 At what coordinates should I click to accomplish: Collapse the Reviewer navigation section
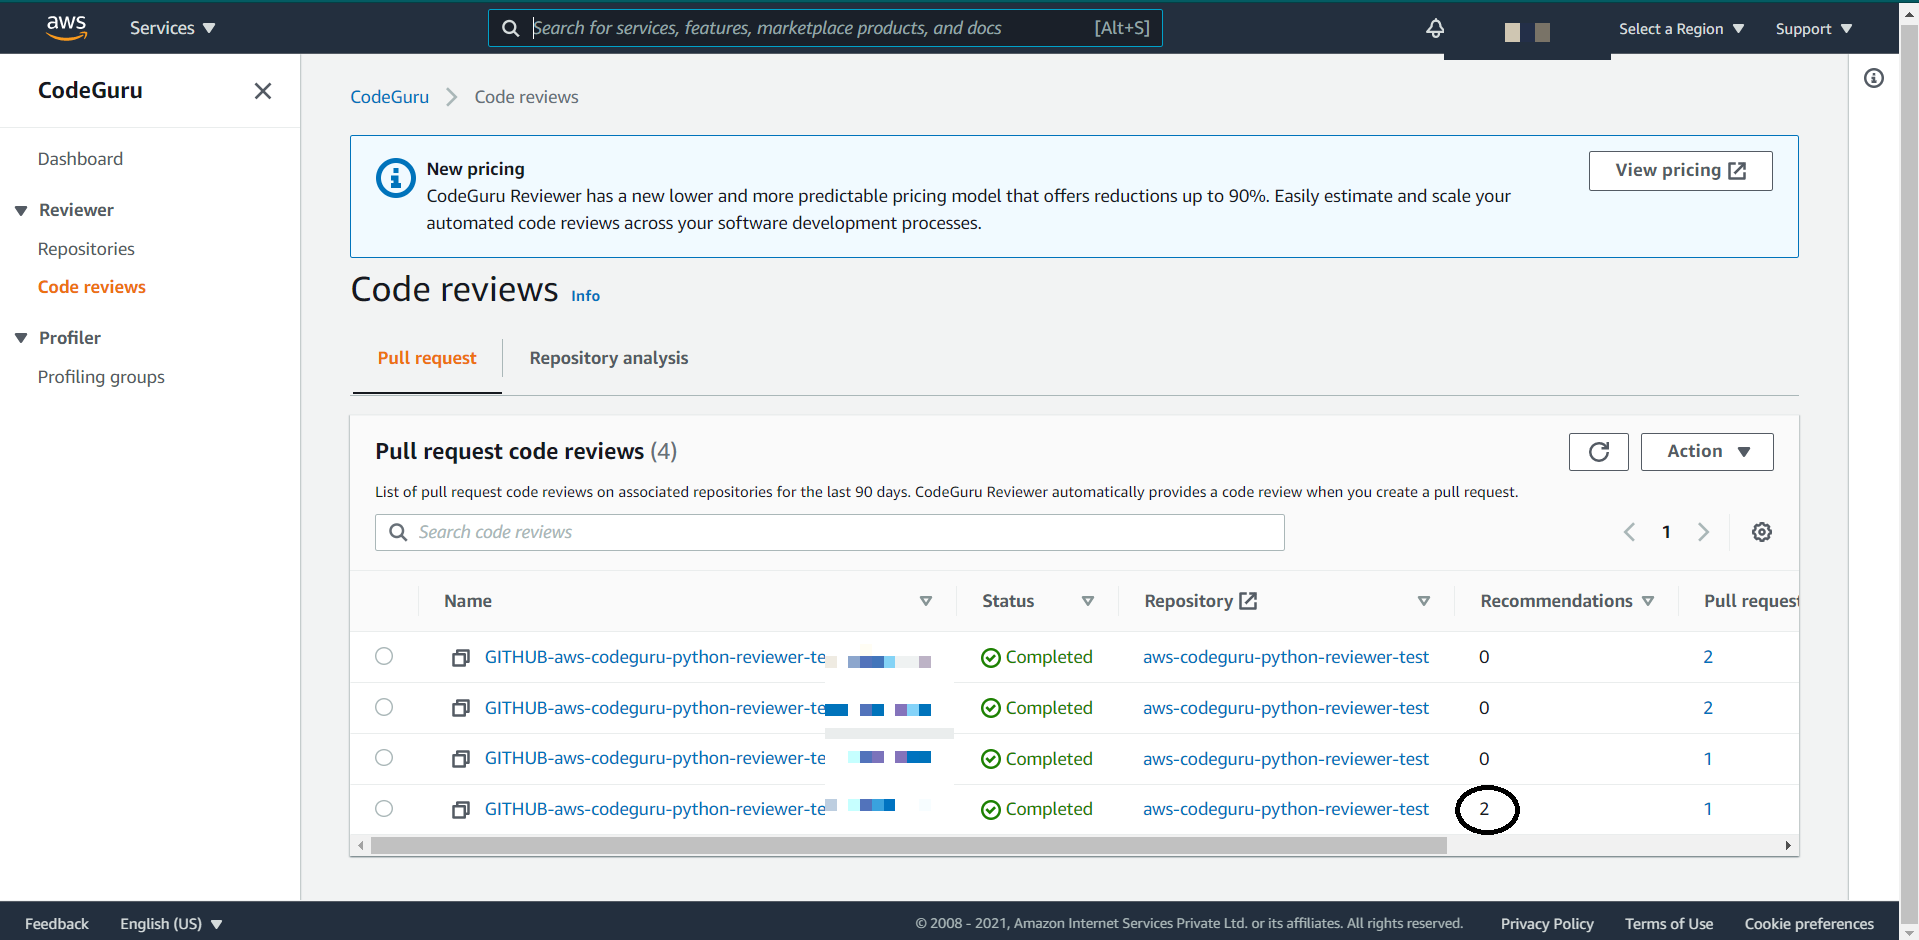point(21,210)
